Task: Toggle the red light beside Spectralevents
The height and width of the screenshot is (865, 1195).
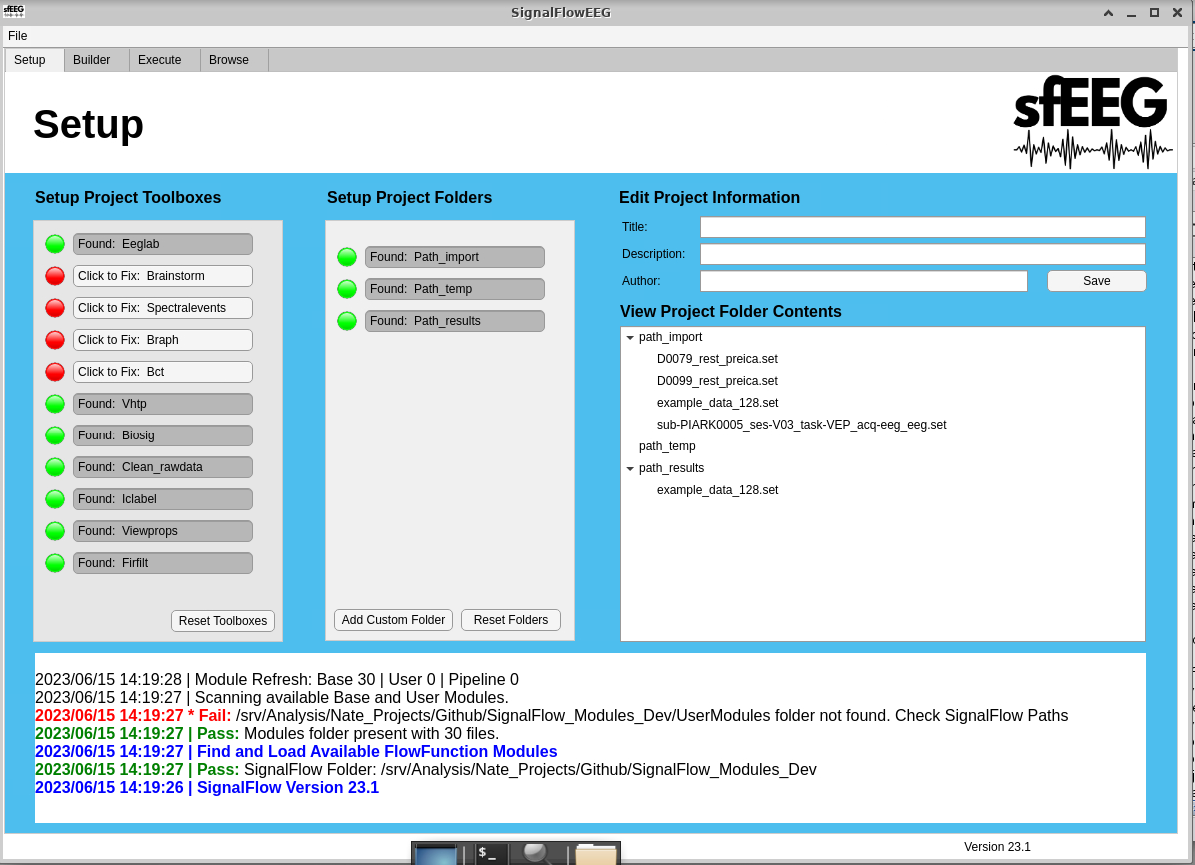Action: [x=55, y=308]
